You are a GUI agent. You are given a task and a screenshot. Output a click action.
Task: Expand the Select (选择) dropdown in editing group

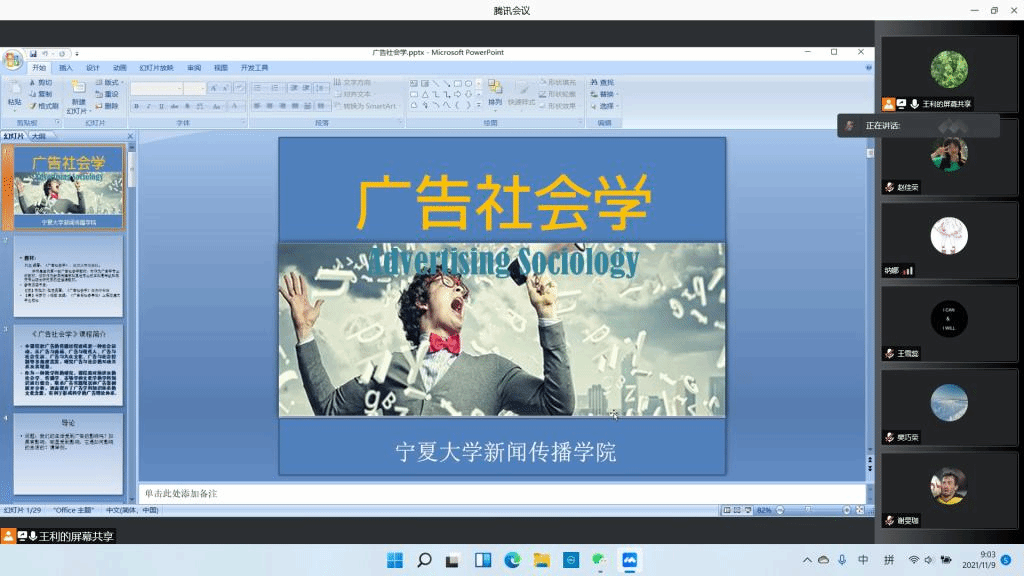tap(608, 106)
